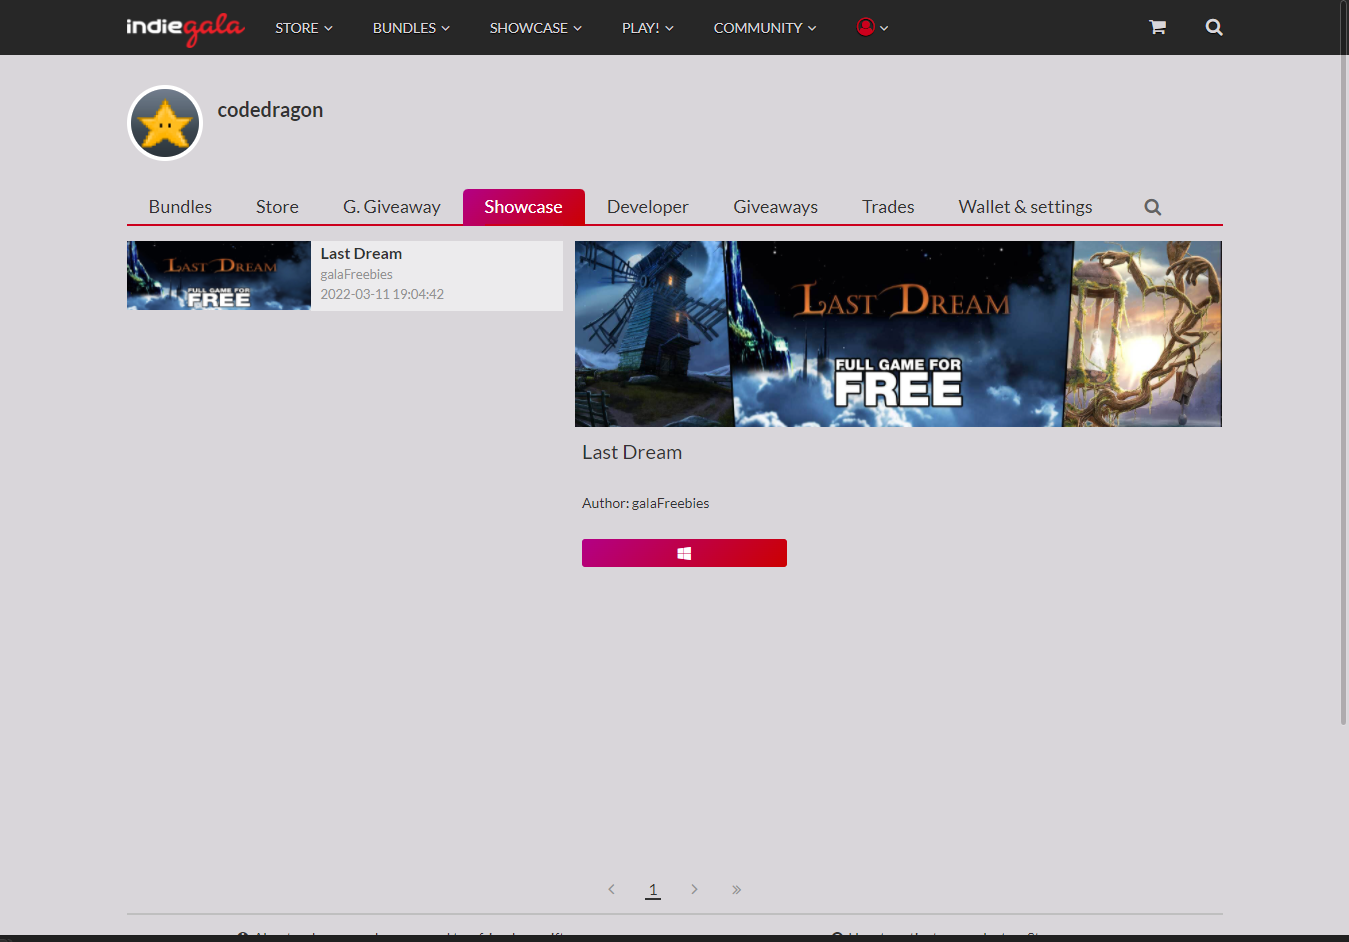Image resolution: width=1349 pixels, height=942 pixels.
Task: Click the Last Dream heading below banner
Action: coord(632,452)
